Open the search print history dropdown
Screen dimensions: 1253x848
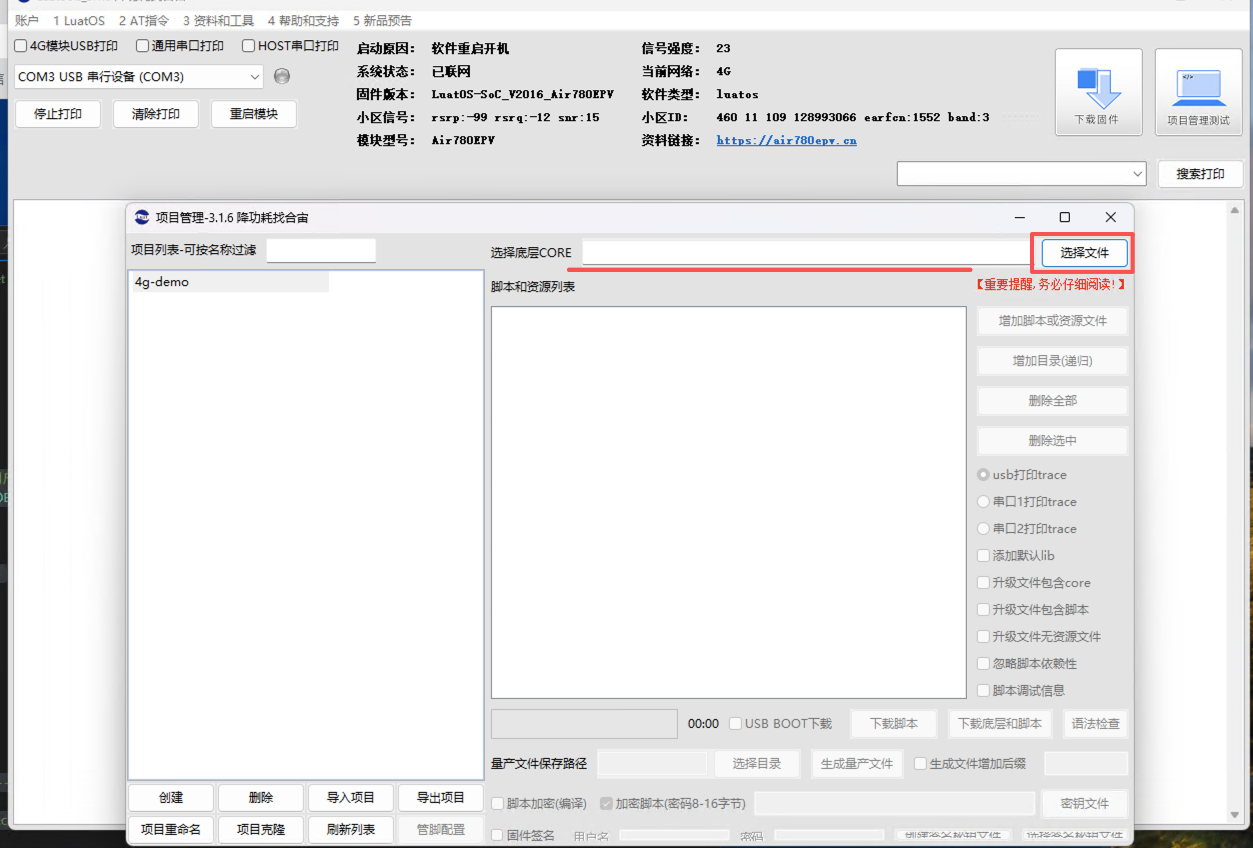1137,174
